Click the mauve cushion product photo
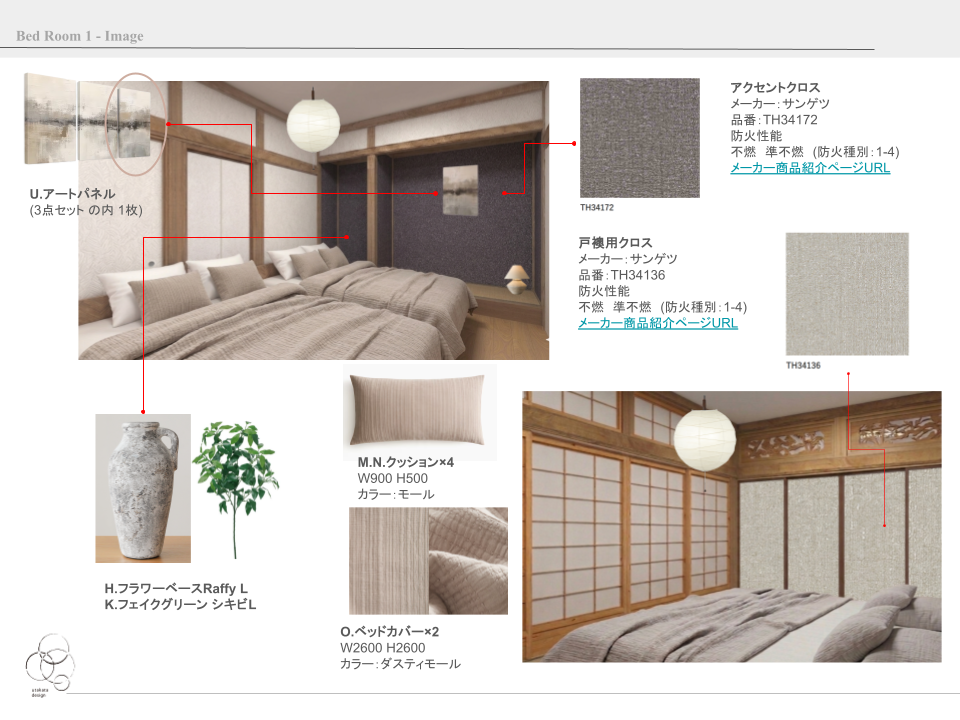The height and width of the screenshot is (720, 960). tap(420, 411)
